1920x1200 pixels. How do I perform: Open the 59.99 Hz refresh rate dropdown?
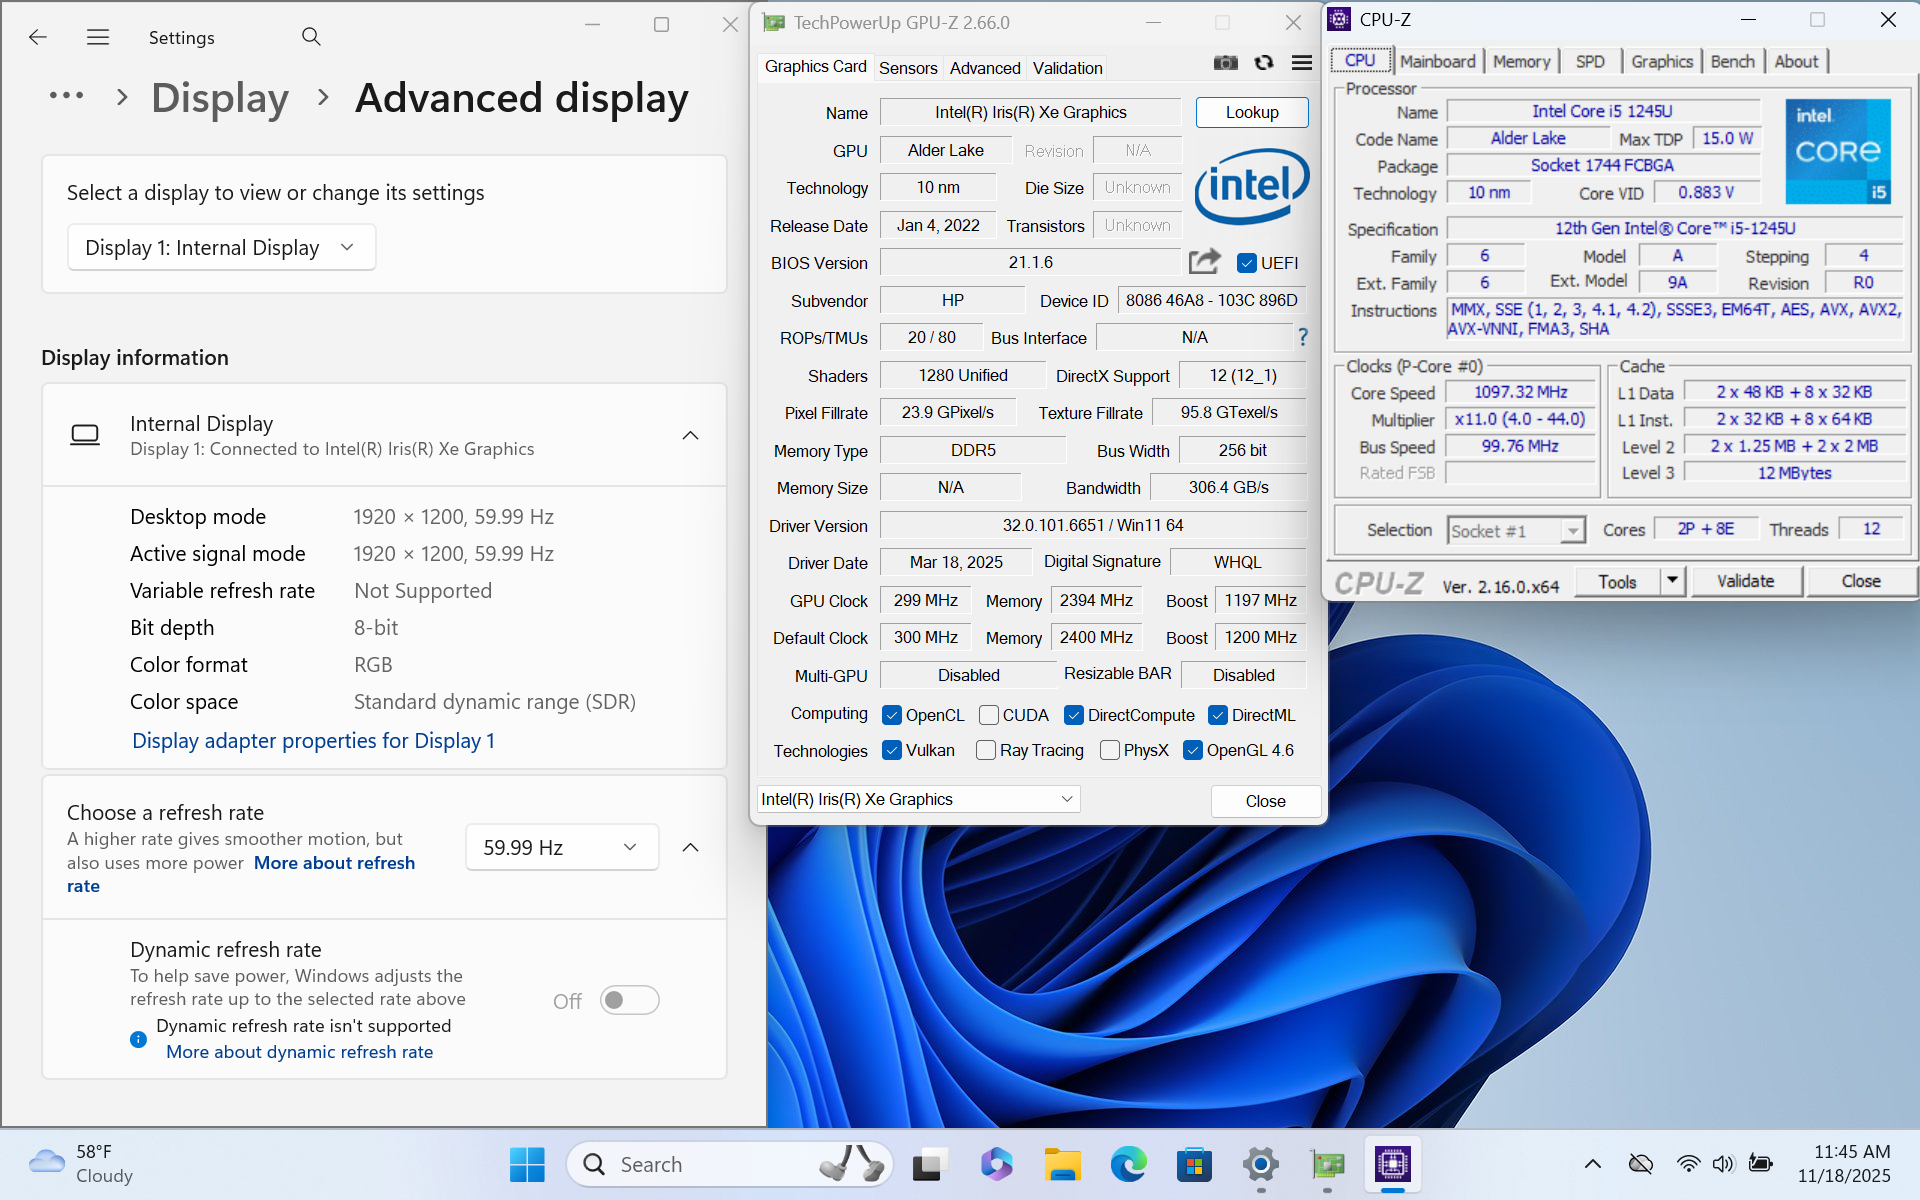point(561,847)
